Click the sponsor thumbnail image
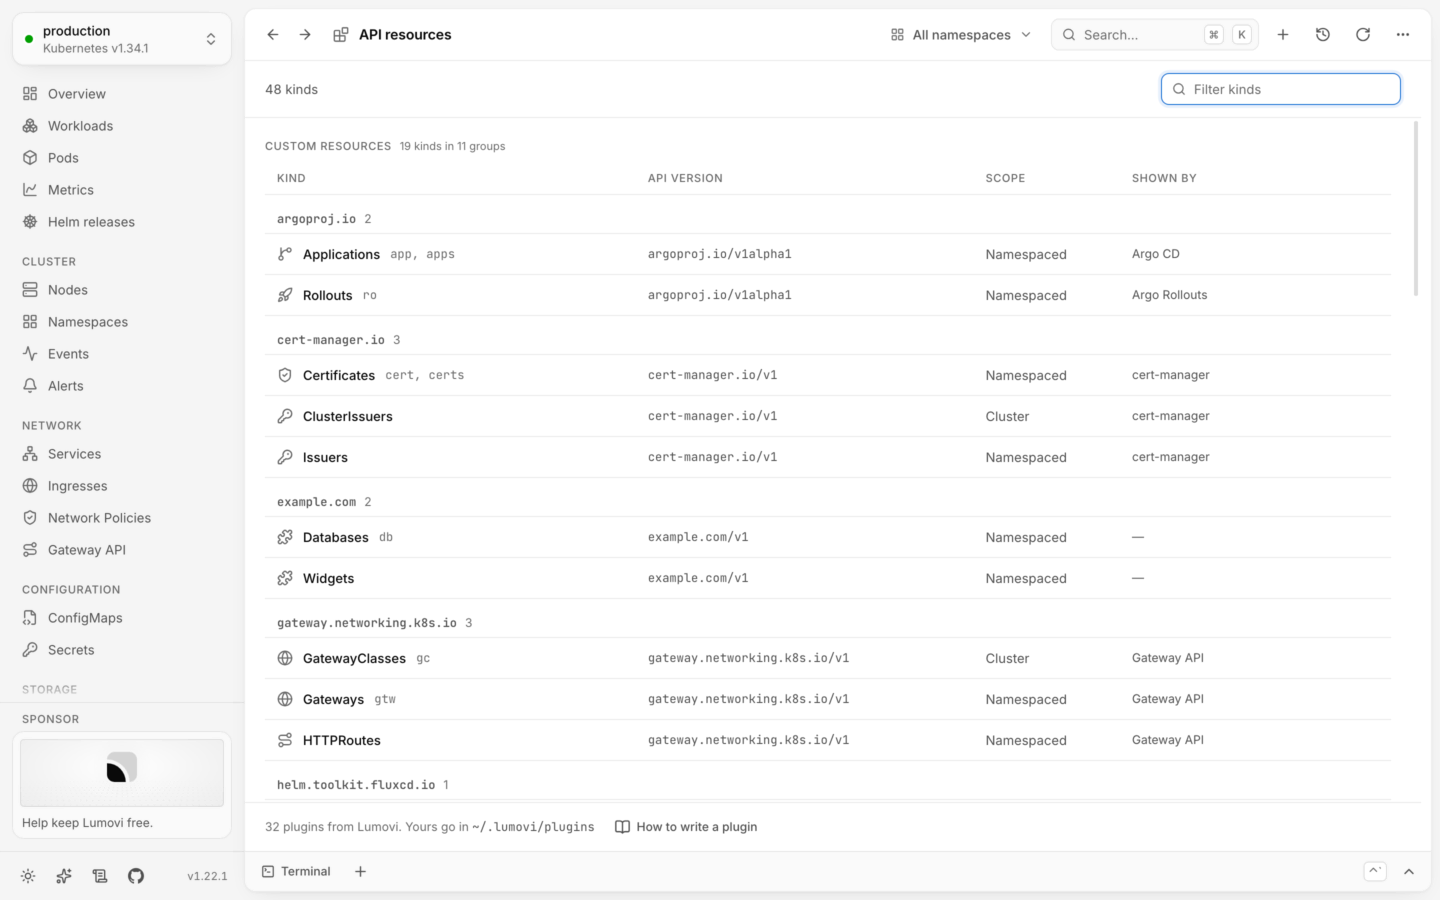Viewport: 1440px width, 900px height. pyautogui.click(x=122, y=773)
